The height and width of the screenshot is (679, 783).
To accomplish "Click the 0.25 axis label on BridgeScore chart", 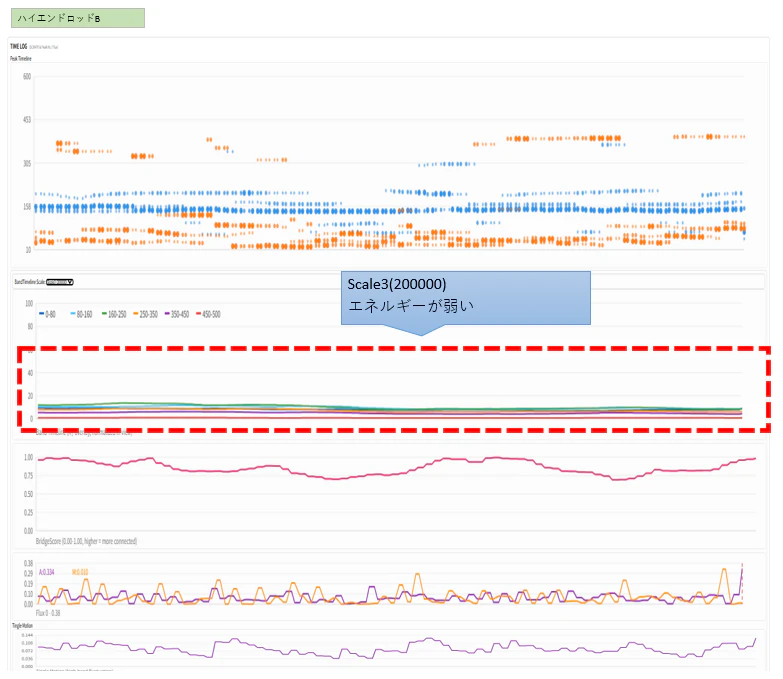I will [28, 513].
